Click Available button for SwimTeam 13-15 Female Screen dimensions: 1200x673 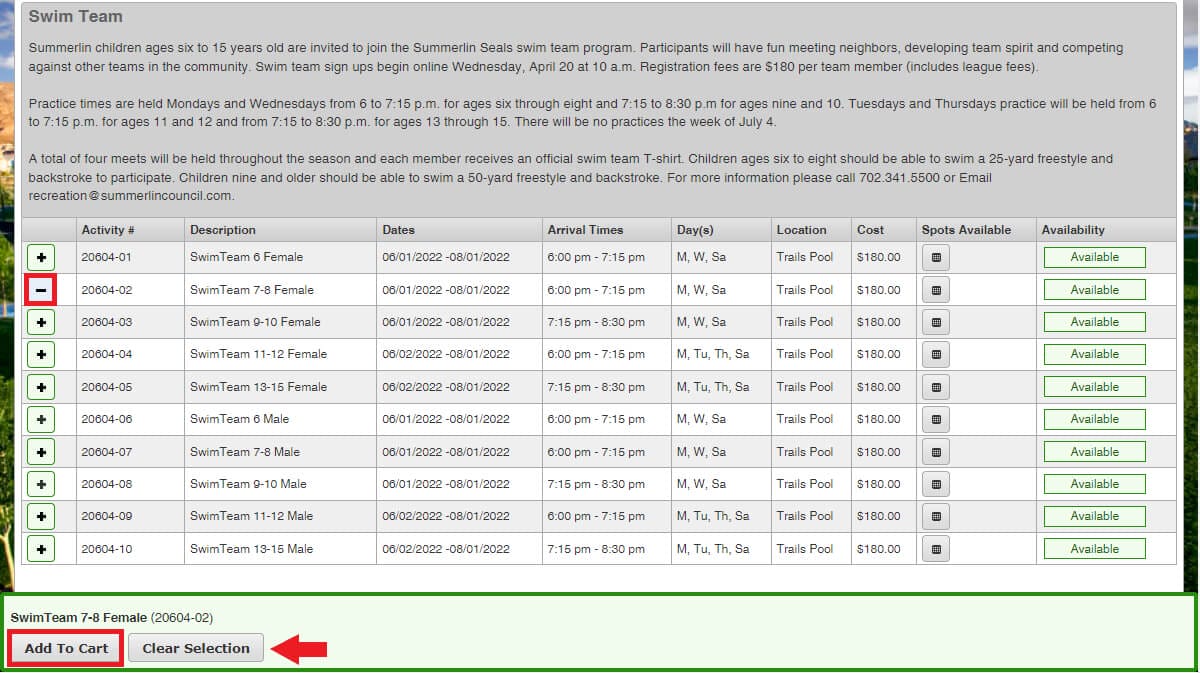click(x=1094, y=387)
